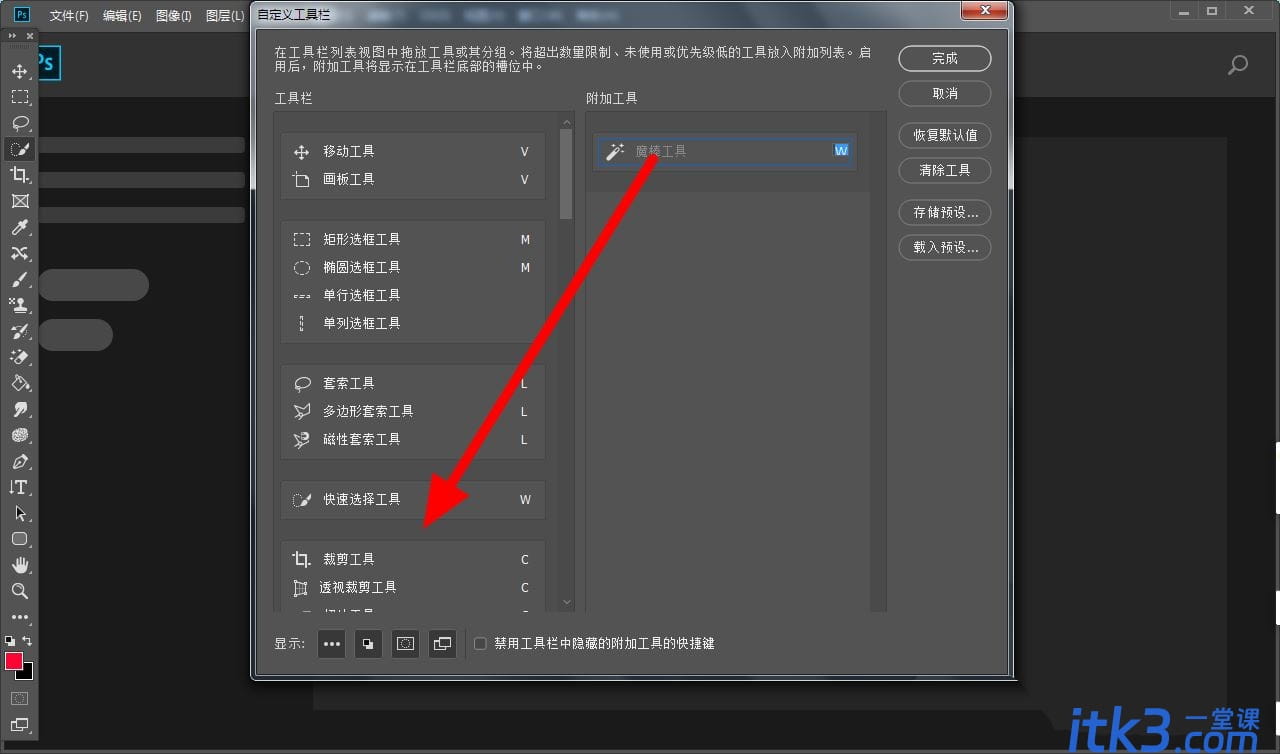Click the 清除工具 button
The image size is (1280, 754).
pyautogui.click(x=945, y=170)
